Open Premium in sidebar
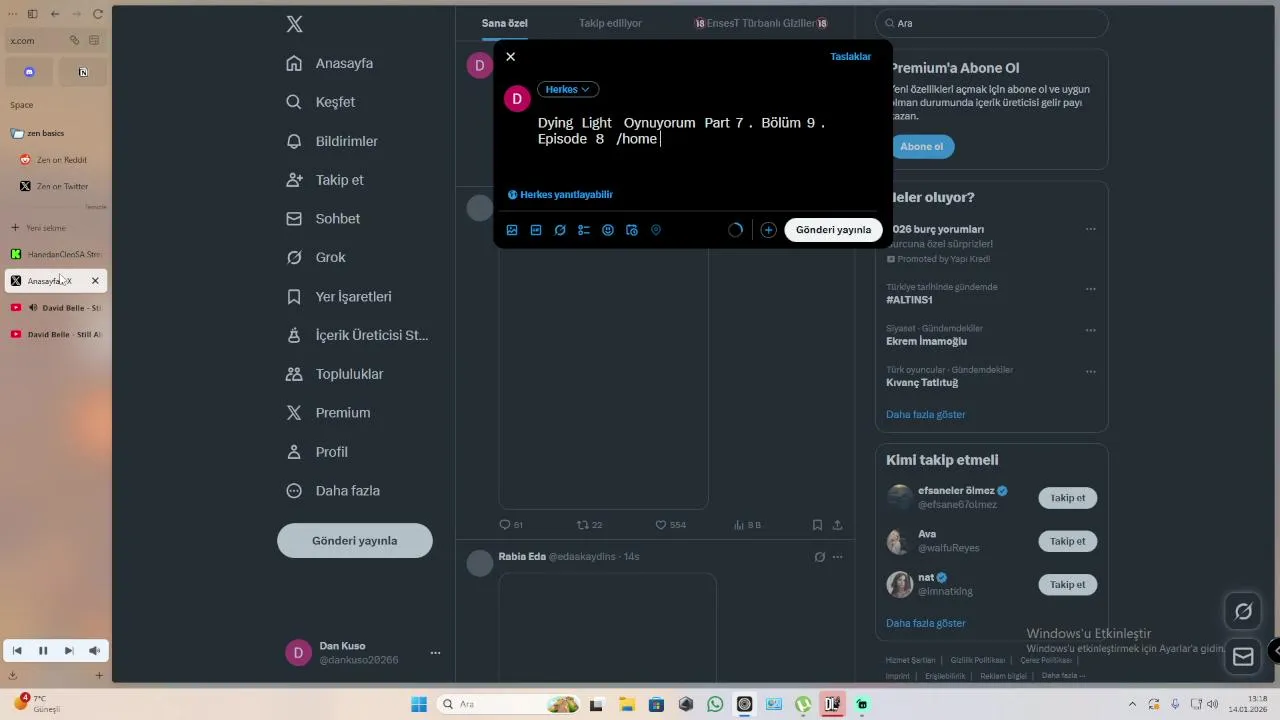 (x=329, y=413)
